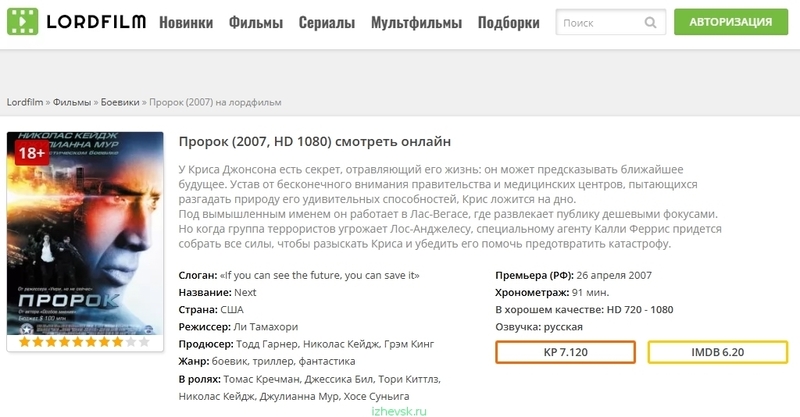
Task: Click producer name Тодд Гарнер
Action: [267, 344]
